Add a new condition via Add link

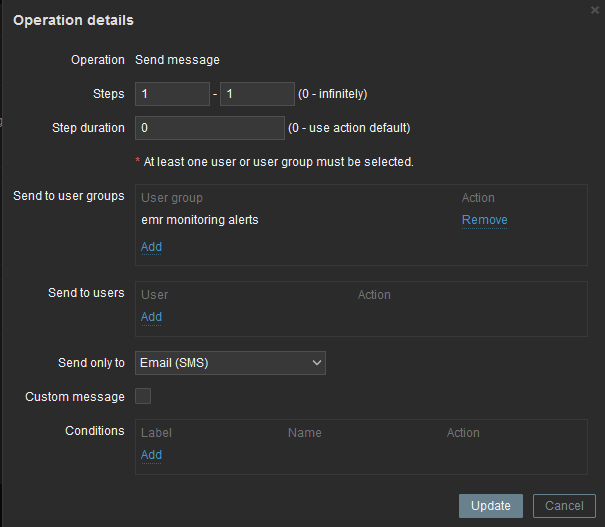[151, 455]
